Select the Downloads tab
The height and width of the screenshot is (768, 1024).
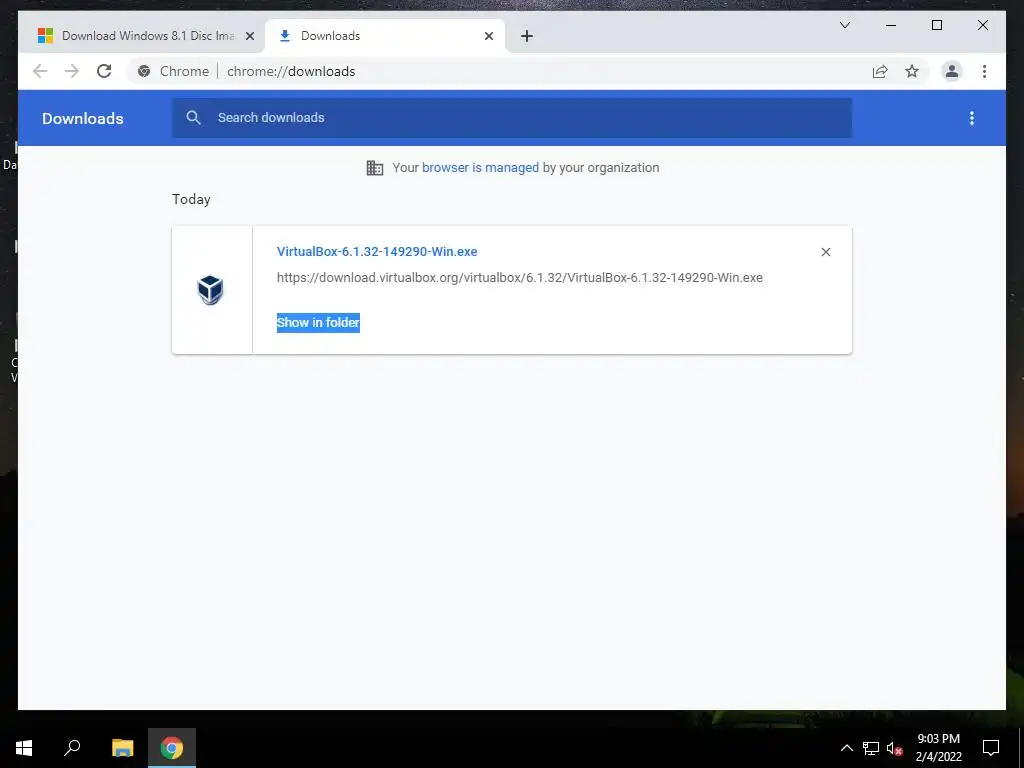tap(384, 36)
